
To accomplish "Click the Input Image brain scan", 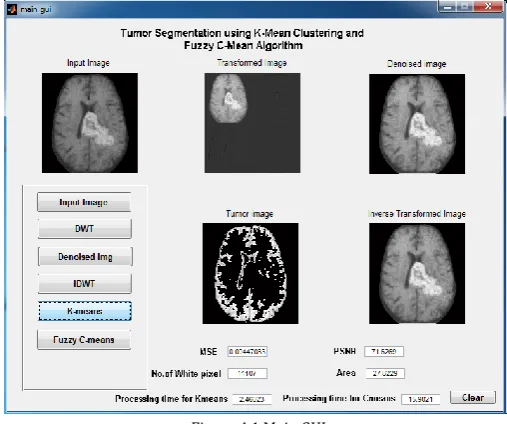I will point(90,123).
